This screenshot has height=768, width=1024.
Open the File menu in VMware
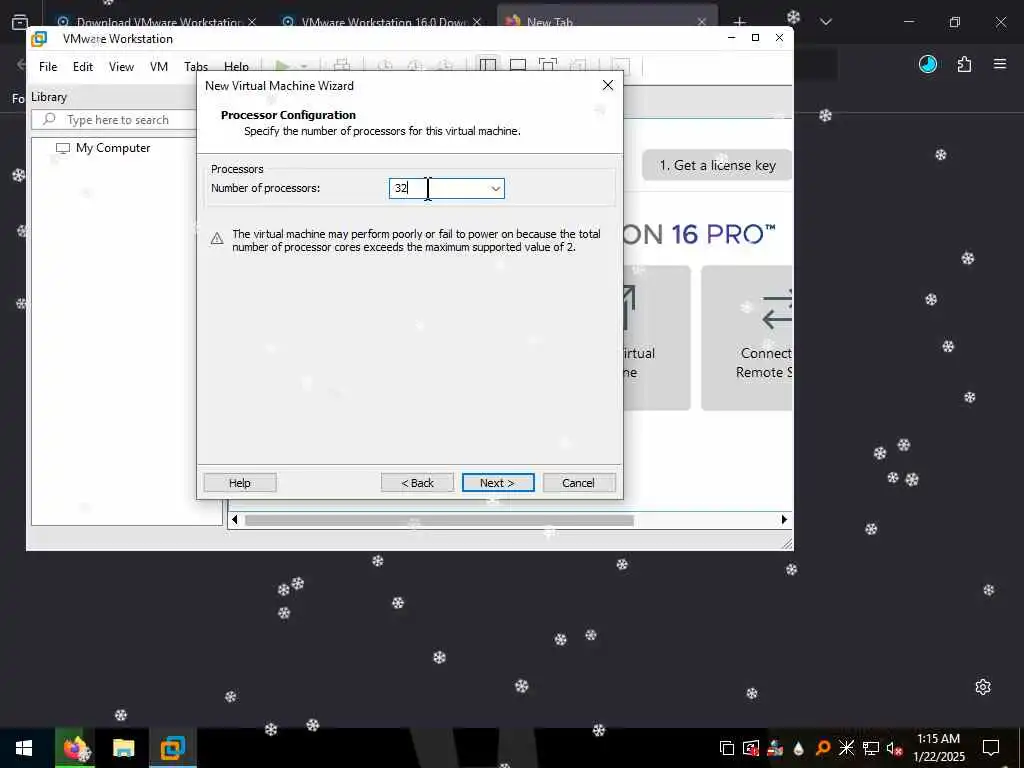pos(48,67)
